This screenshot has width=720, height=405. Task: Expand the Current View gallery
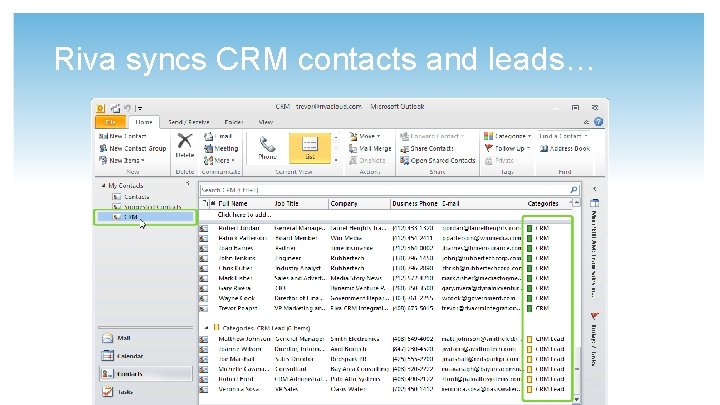pyautogui.click(x=336, y=160)
